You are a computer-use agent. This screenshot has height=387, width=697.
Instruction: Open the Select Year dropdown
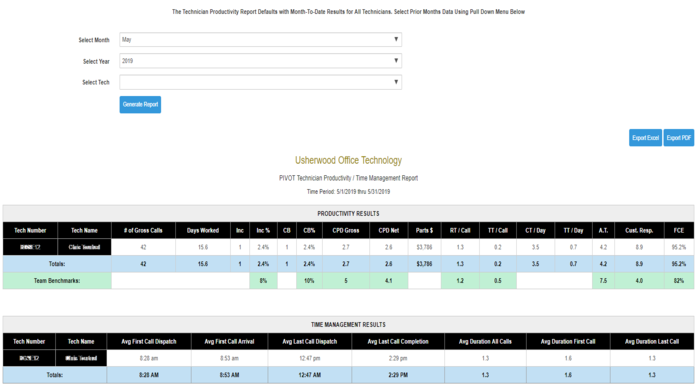click(260, 61)
